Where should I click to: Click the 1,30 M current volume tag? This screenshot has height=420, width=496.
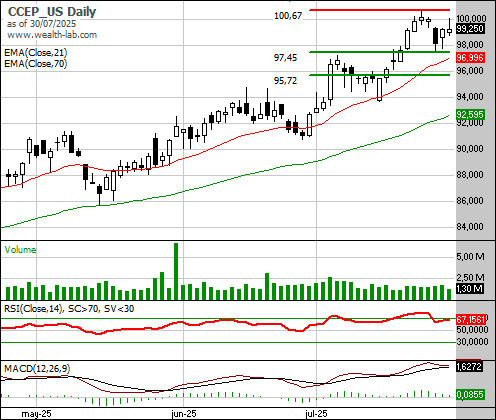pyautogui.click(x=470, y=288)
